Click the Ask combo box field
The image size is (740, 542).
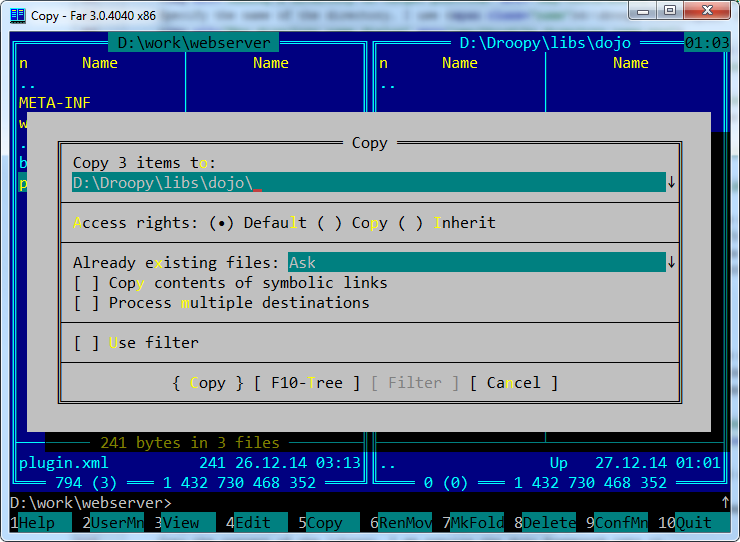pyautogui.click(x=477, y=263)
